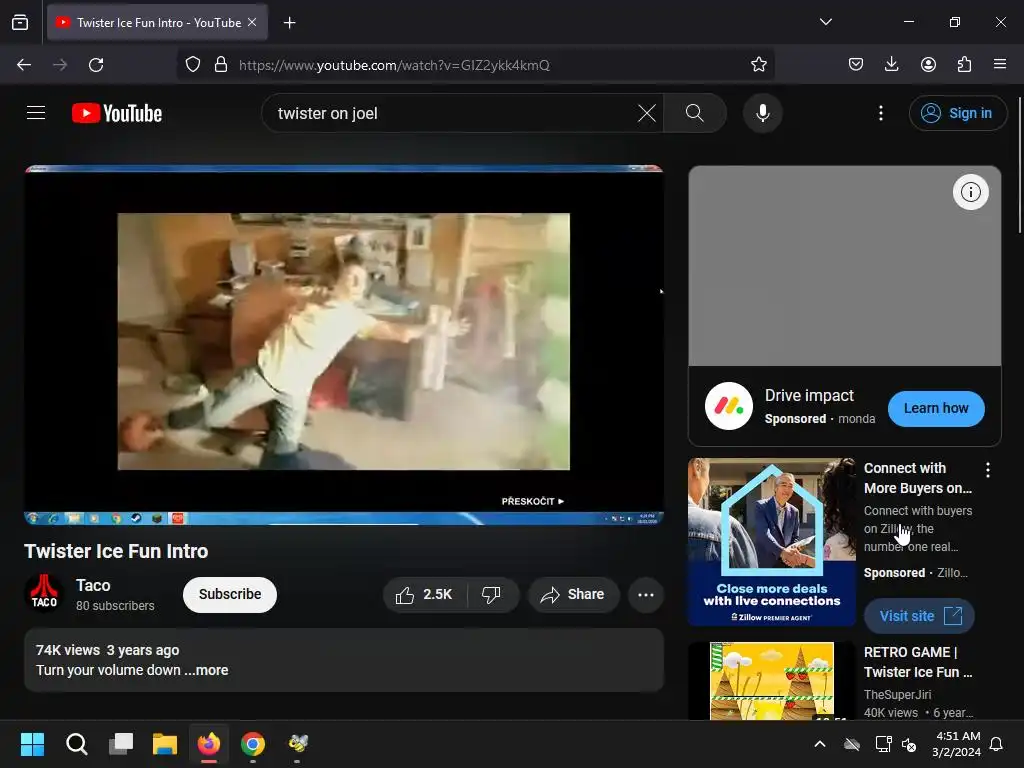Open the monday.com ad logo
The image size is (1024, 768).
coord(729,406)
